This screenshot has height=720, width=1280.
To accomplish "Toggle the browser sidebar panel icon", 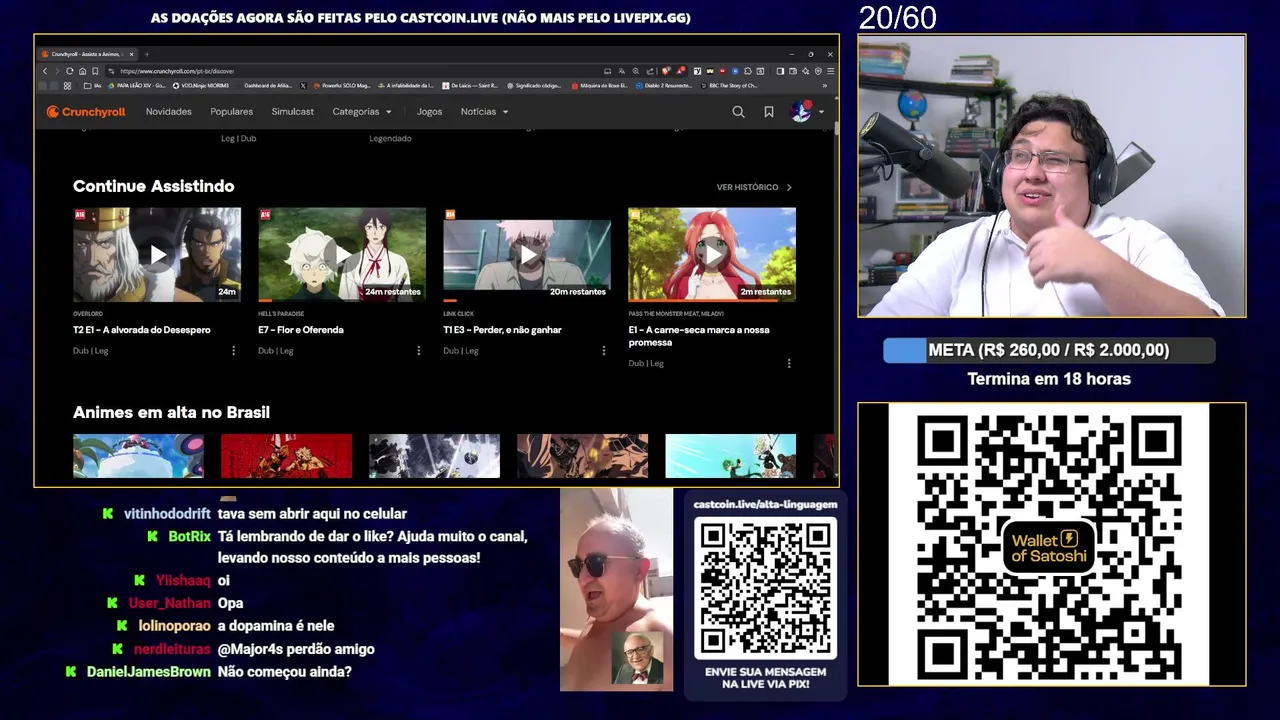I will 780,71.
